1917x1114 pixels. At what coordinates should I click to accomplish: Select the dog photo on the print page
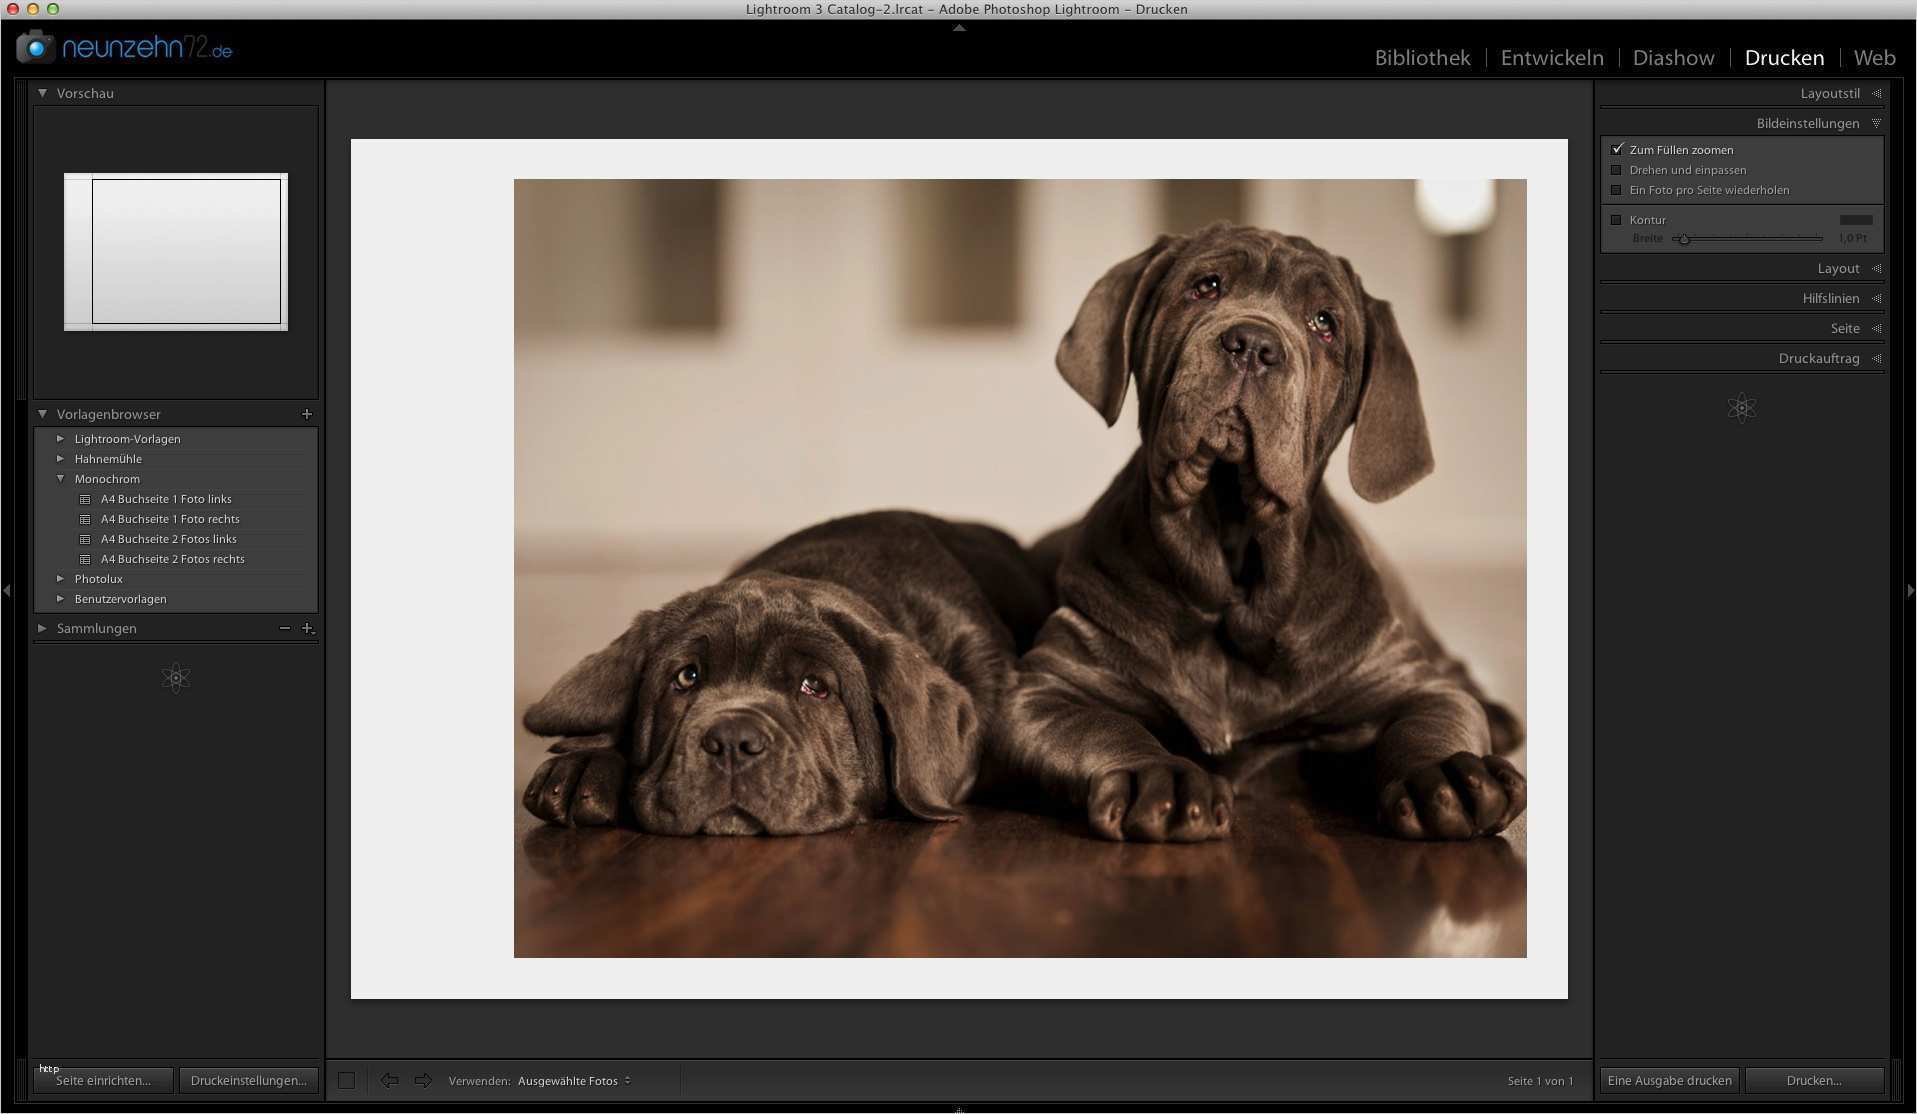1020,568
